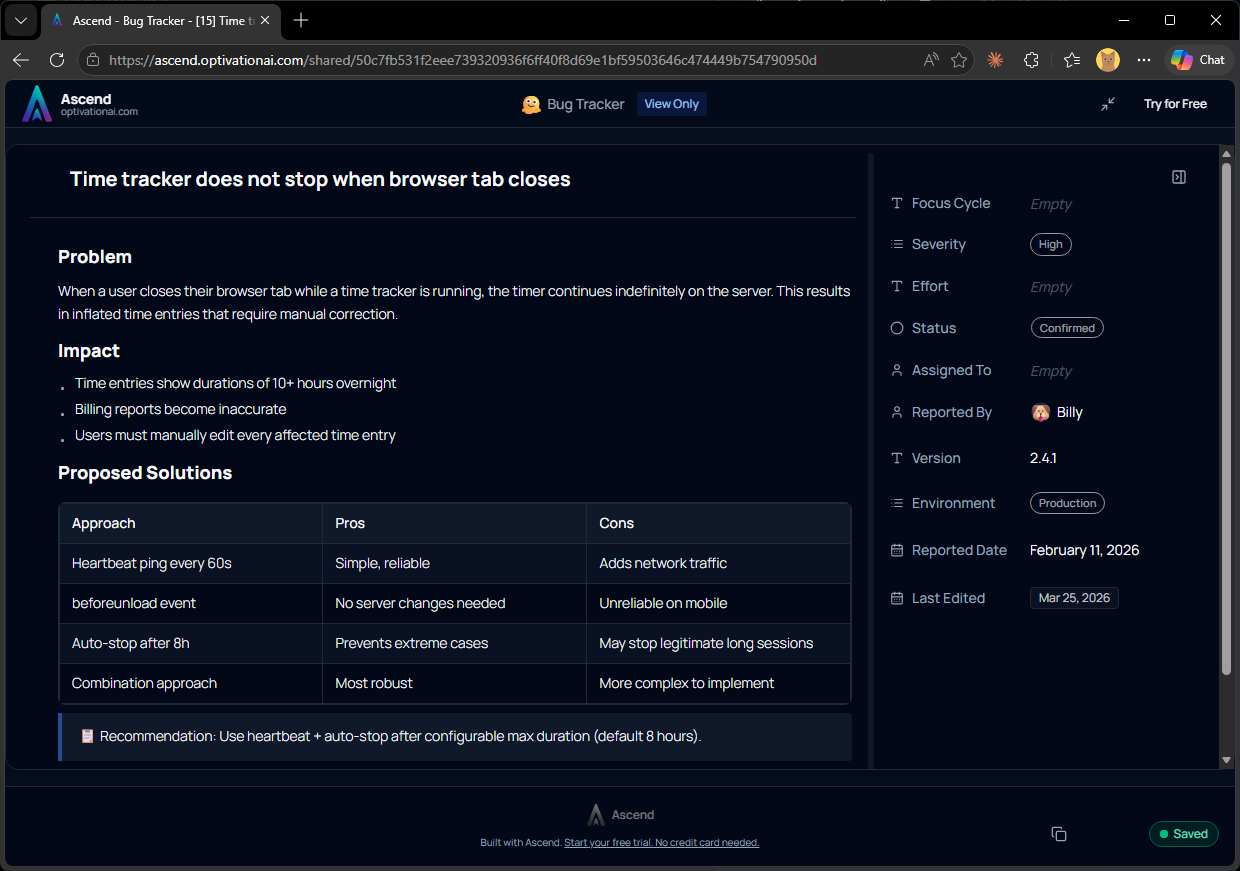
Task: Open browser Extensions puzzle icon
Action: (1032, 60)
